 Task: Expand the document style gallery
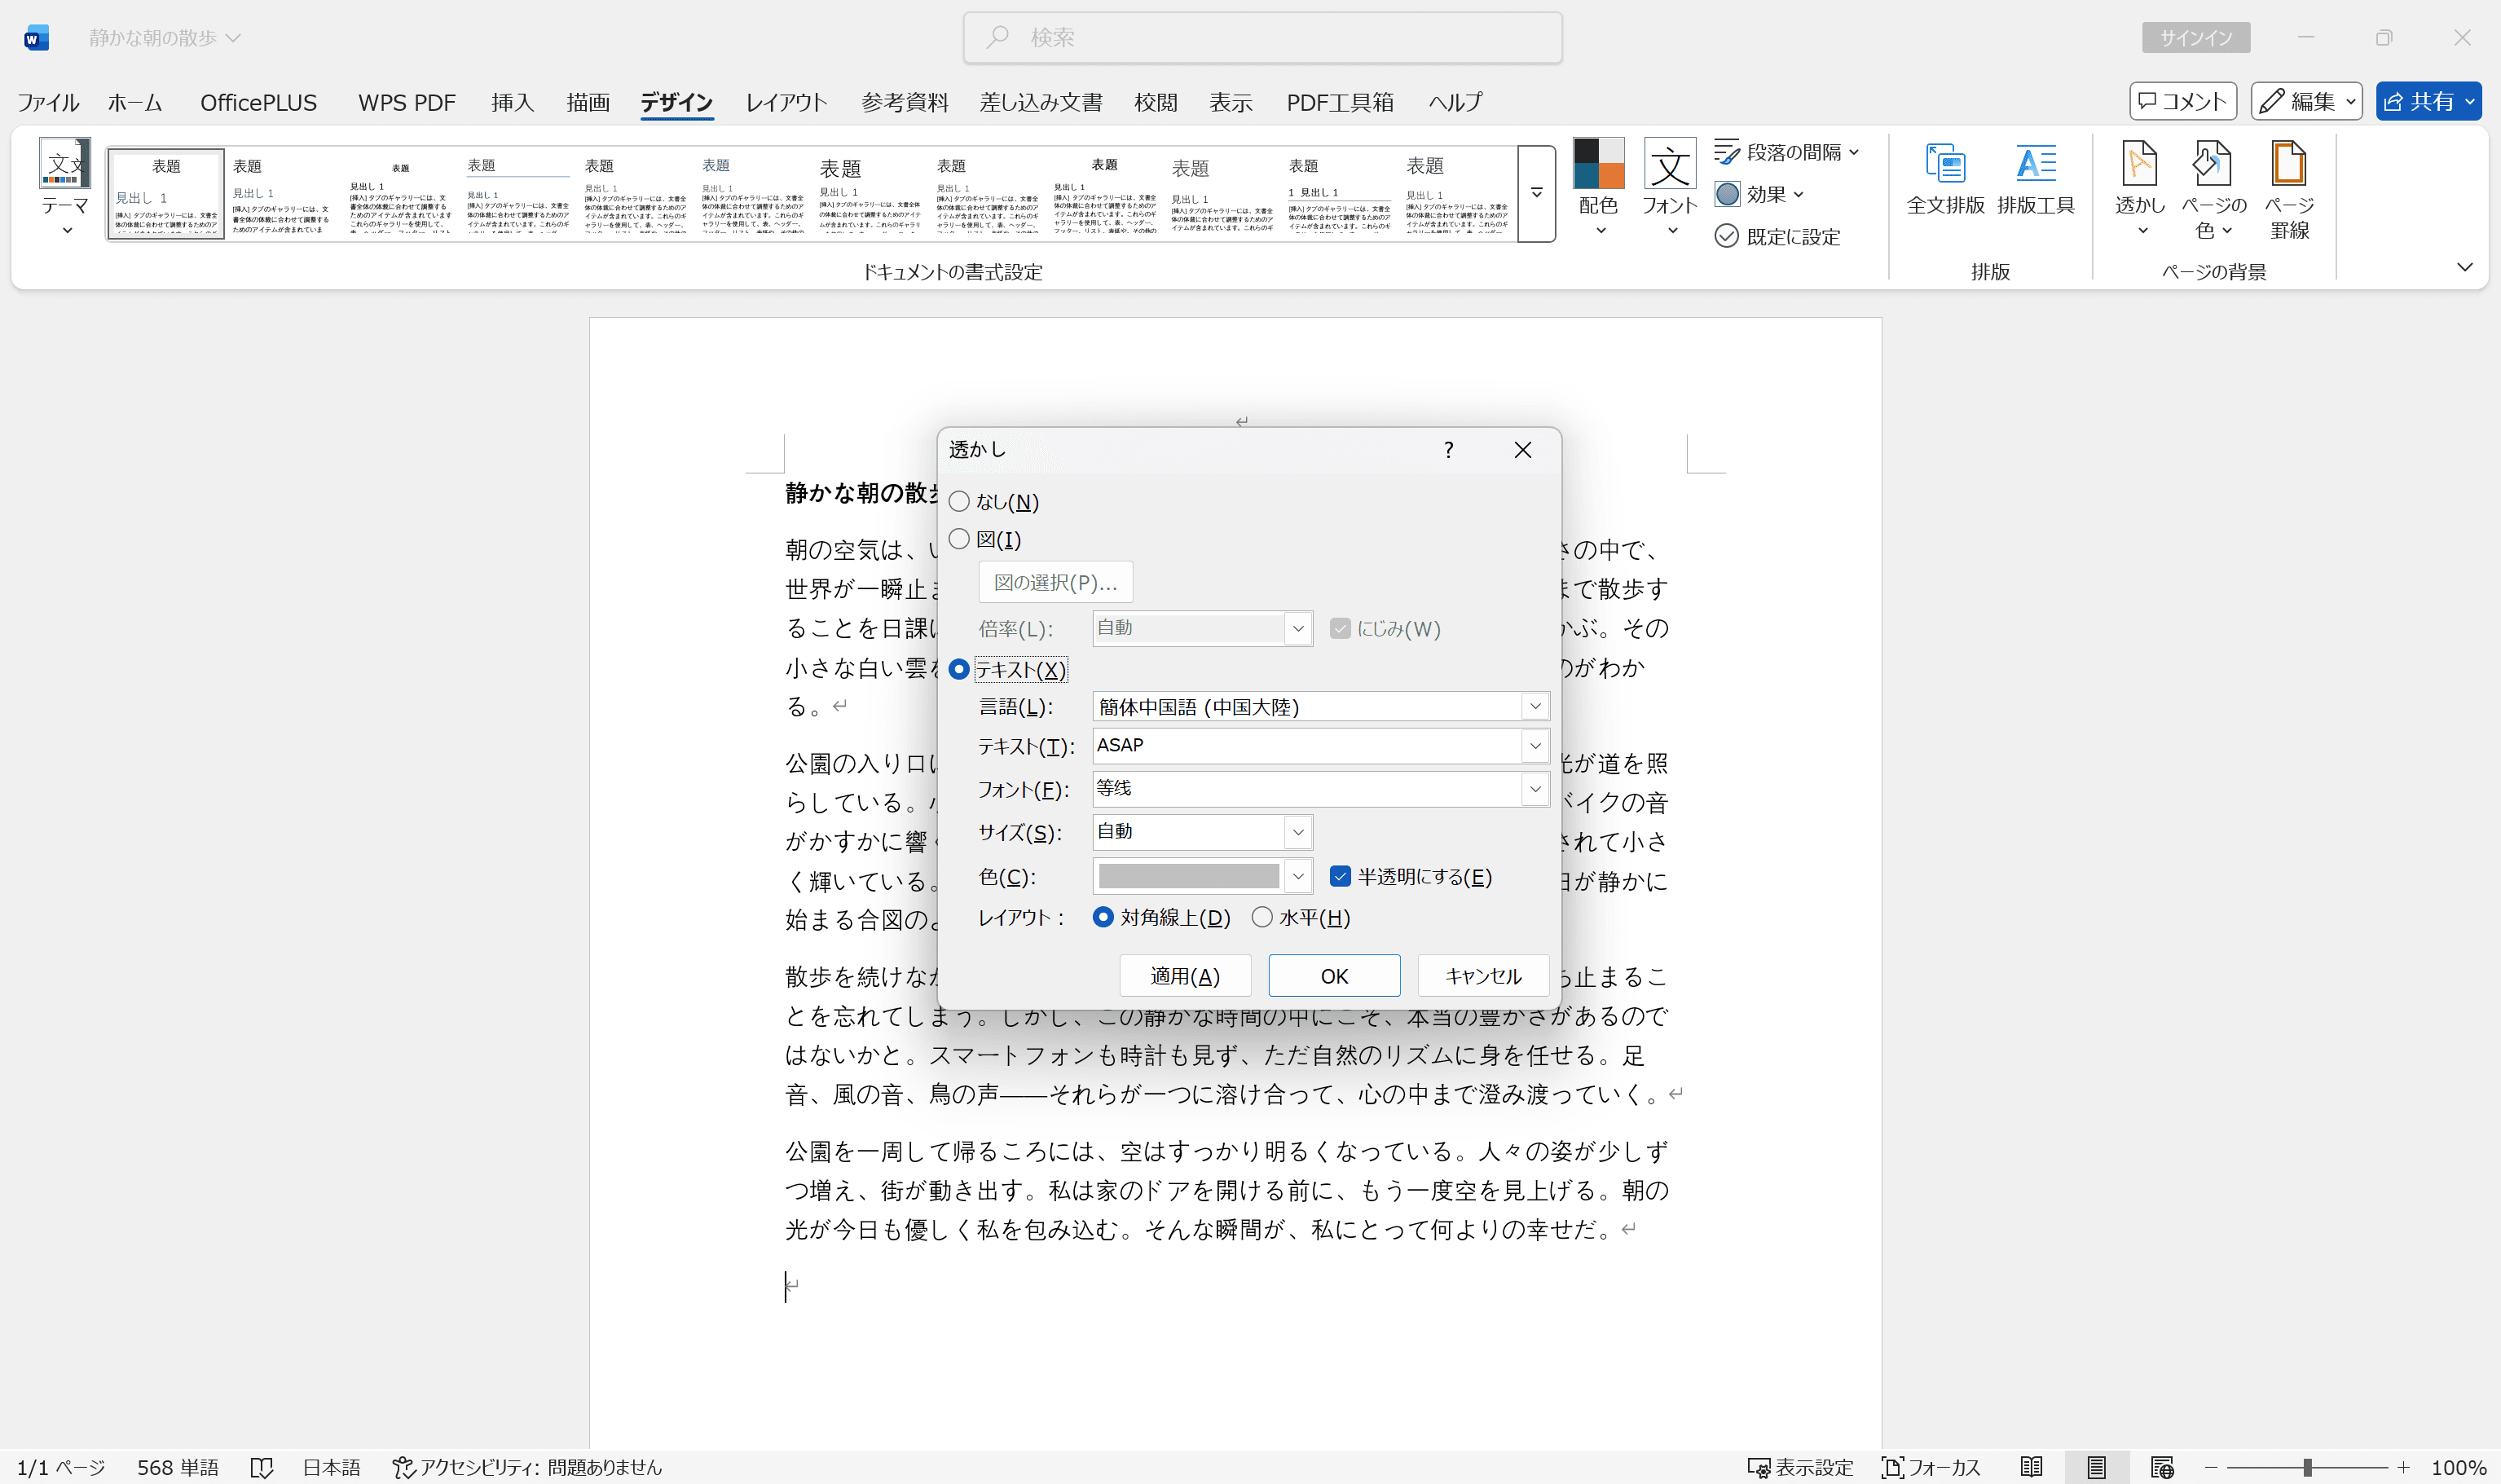tap(1536, 193)
